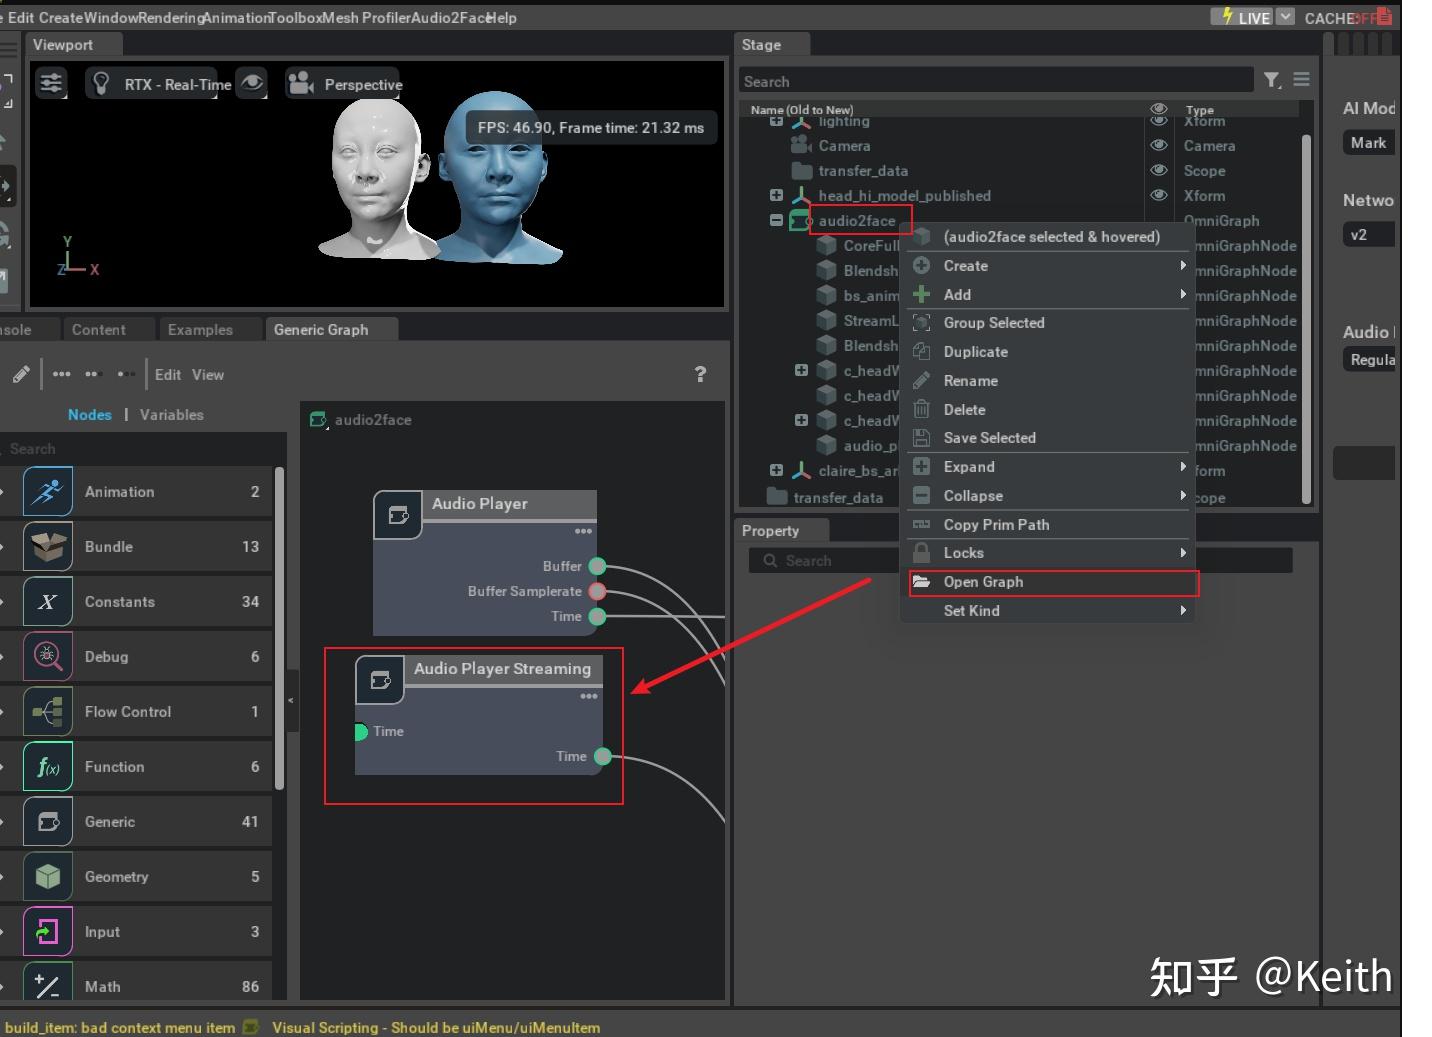Click the pencil edit icon in graph toolbar

tap(21, 374)
